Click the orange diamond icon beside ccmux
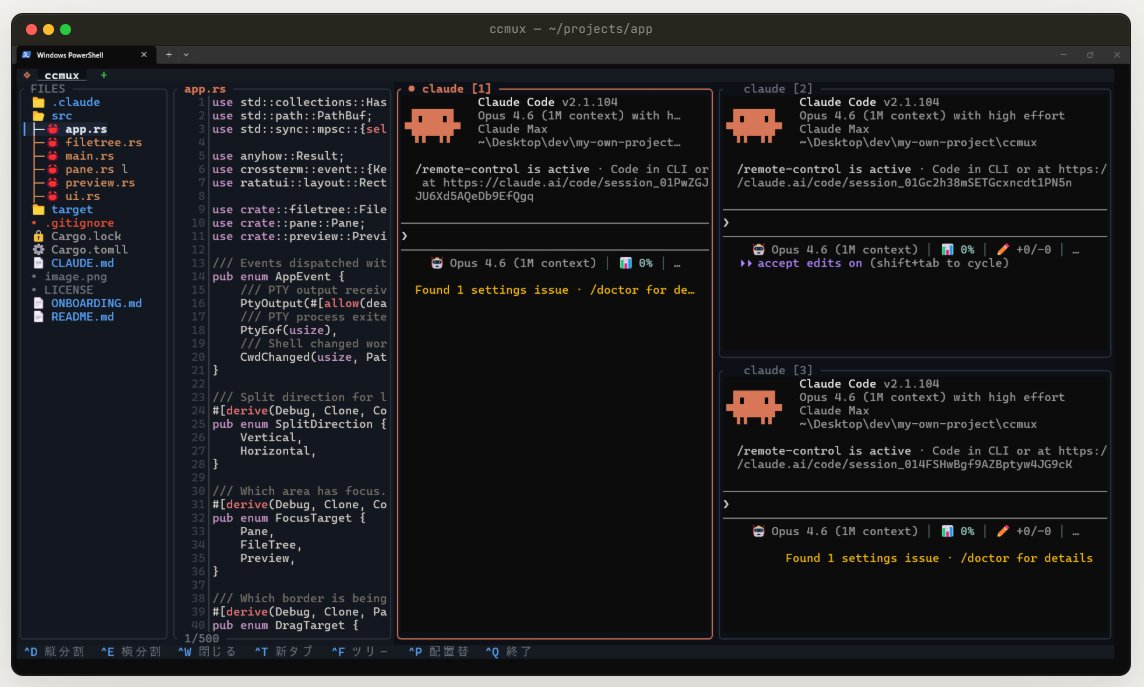 pos(27,75)
